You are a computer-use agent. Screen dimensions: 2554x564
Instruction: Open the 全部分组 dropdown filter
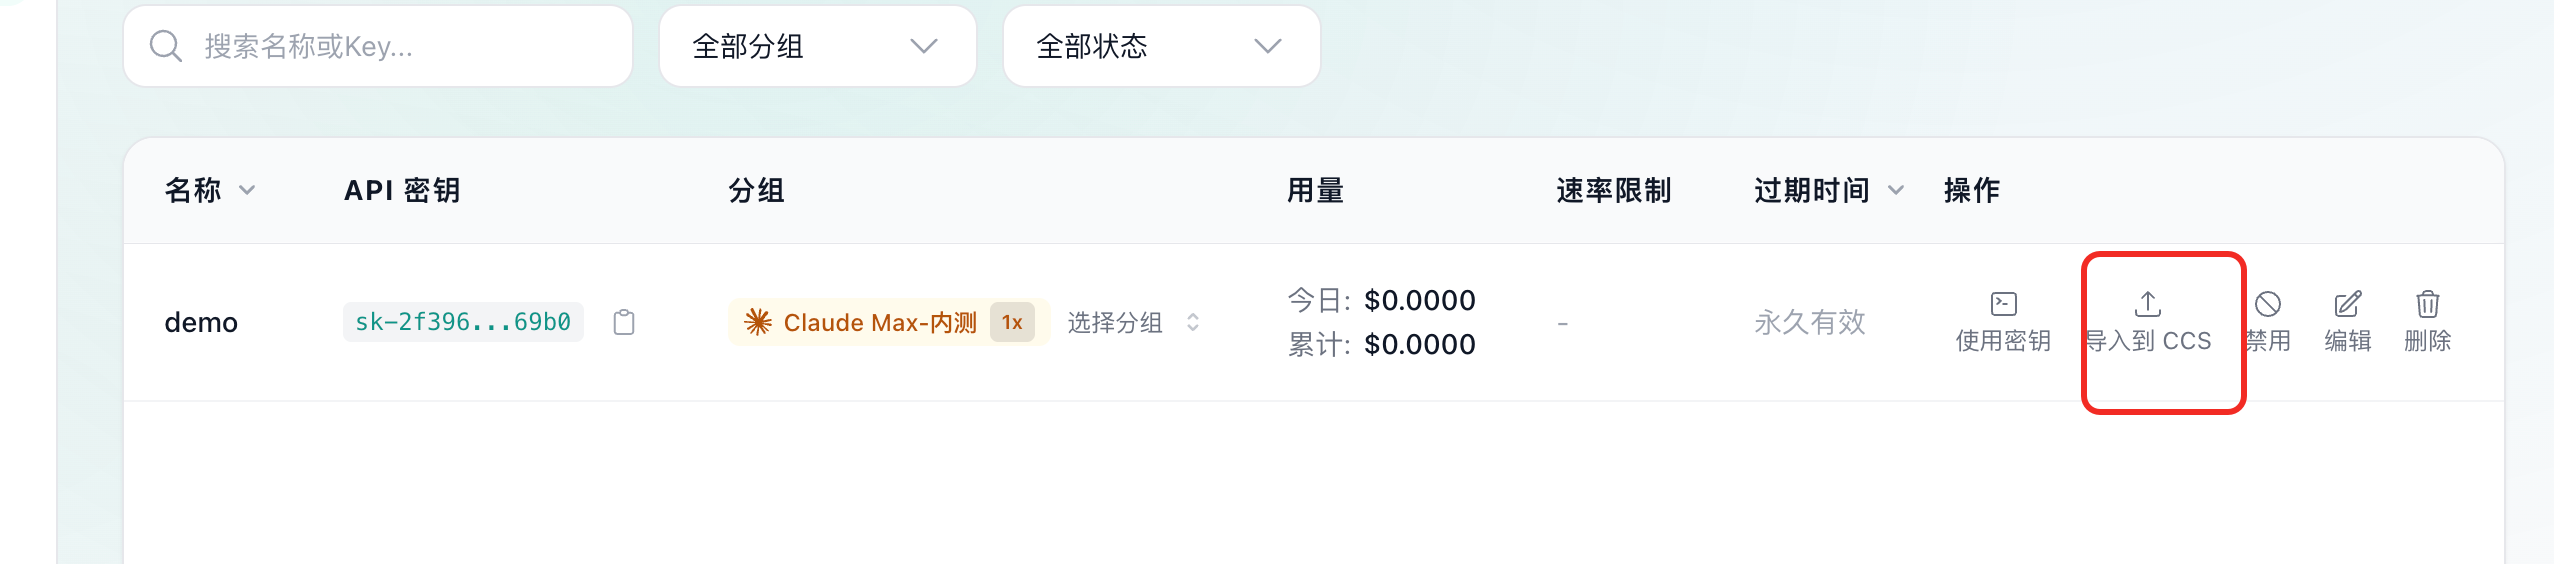pyautogui.click(x=816, y=46)
